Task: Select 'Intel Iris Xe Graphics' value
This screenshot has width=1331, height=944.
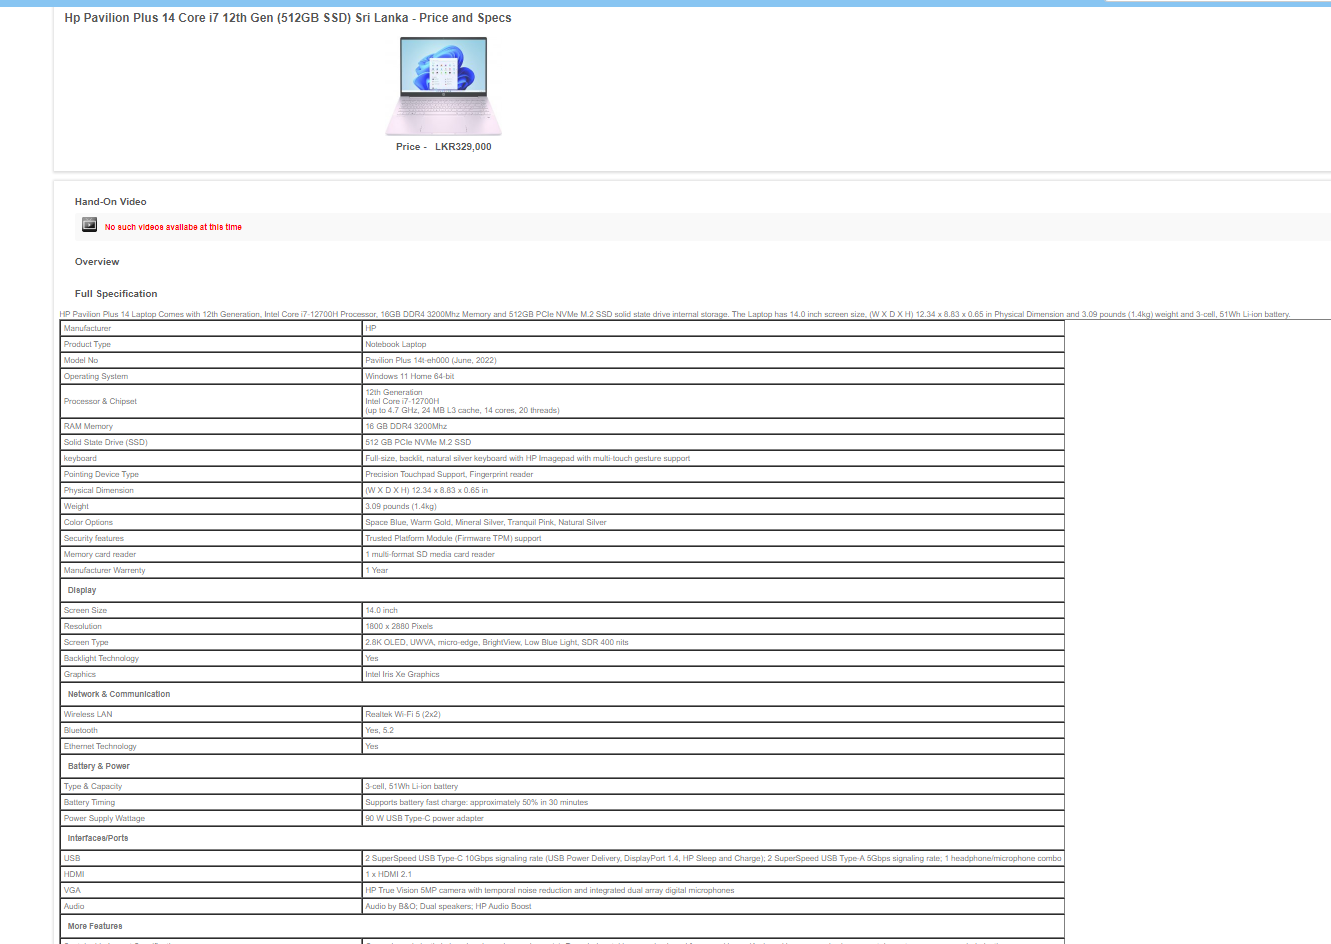Action: coord(402,674)
